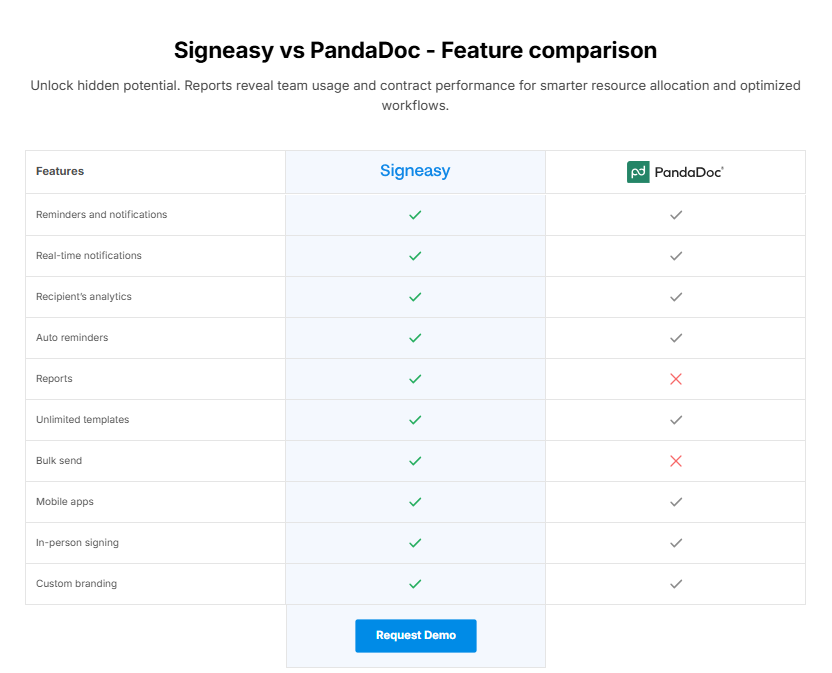Select the green checkmark beside Real-time notifications
The image size is (832, 673).
click(415, 255)
